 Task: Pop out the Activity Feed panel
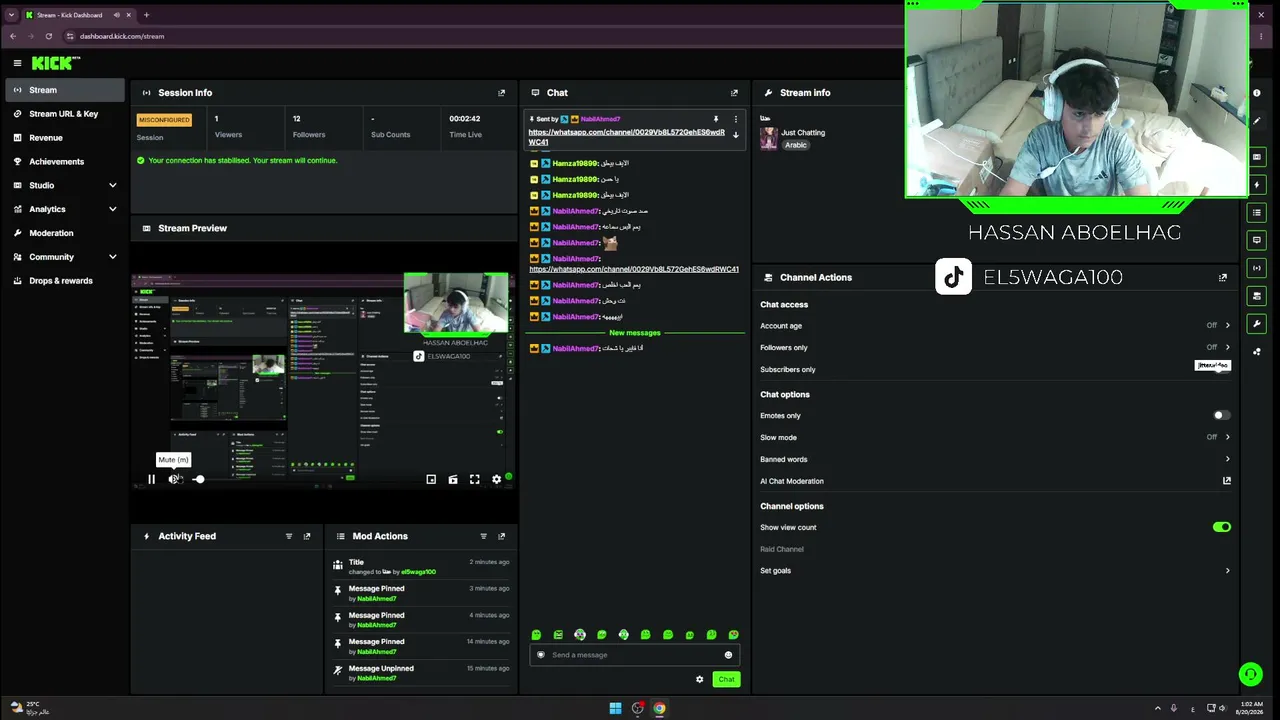307,536
